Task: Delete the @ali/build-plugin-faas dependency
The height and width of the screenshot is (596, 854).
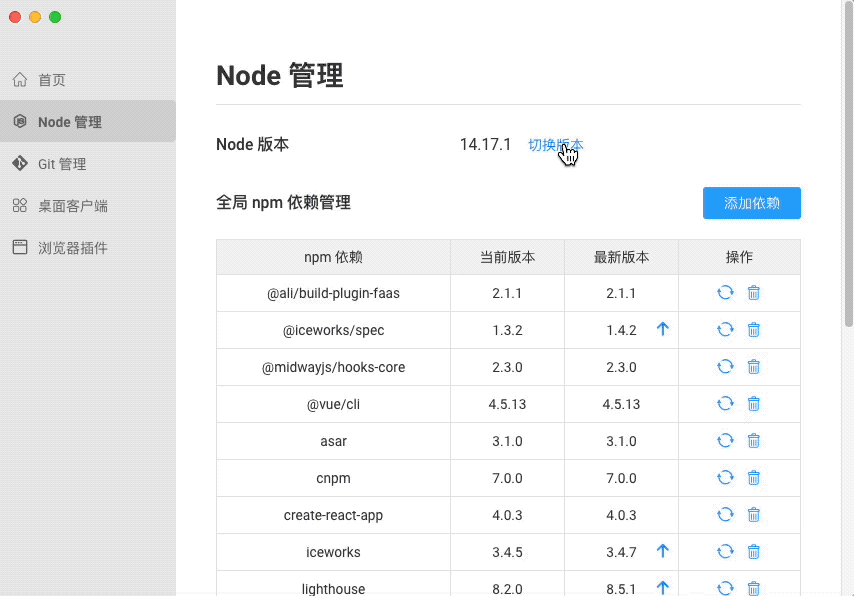Action: tap(753, 292)
